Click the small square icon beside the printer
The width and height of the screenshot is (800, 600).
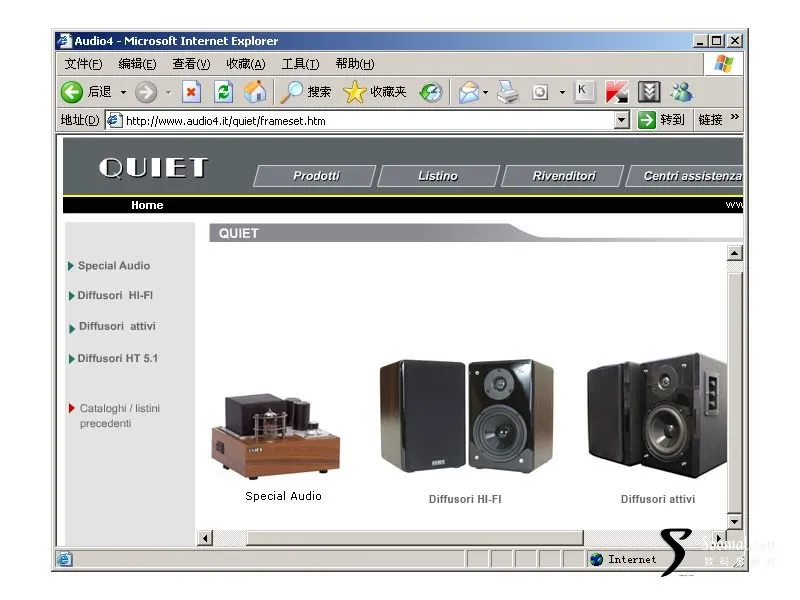point(540,92)
